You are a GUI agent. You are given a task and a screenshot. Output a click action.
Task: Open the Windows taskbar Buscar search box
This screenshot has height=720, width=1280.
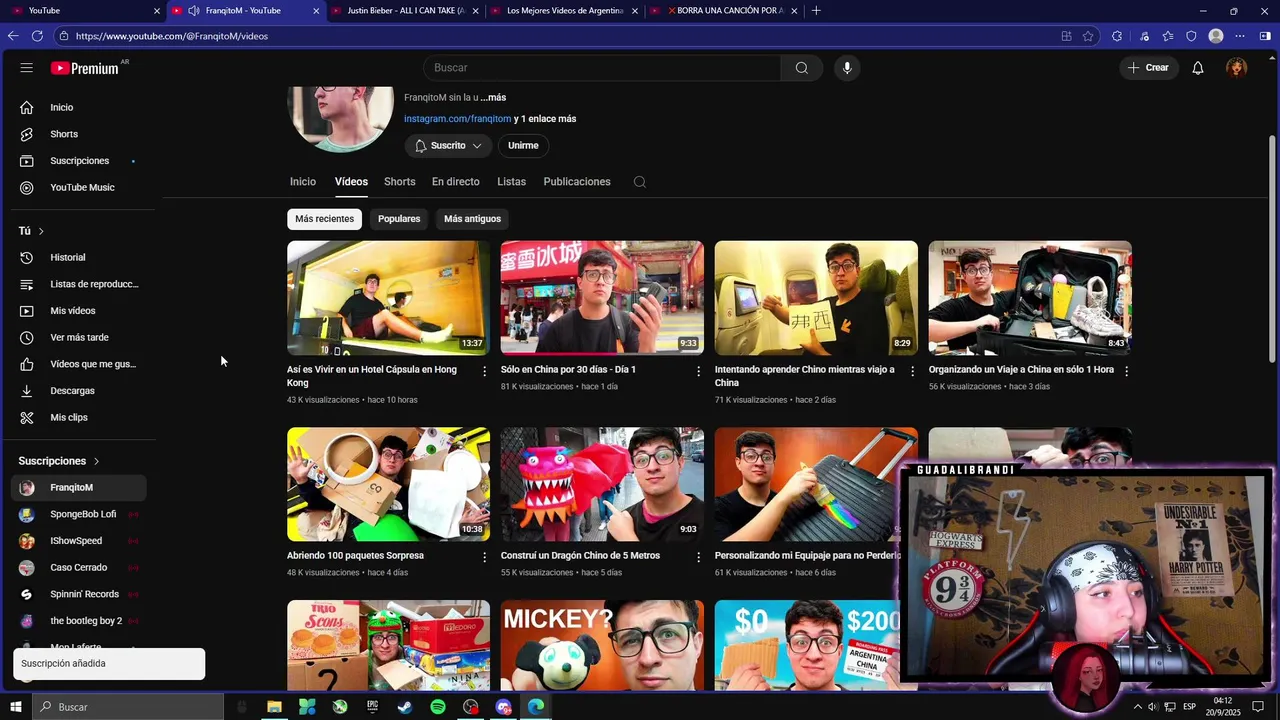coord(128,707)
